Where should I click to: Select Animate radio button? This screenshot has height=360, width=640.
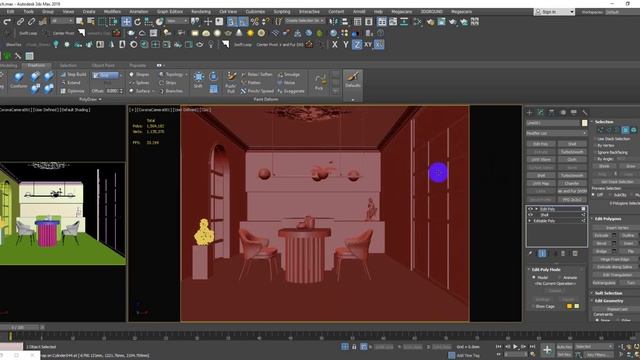coord(560,277)
